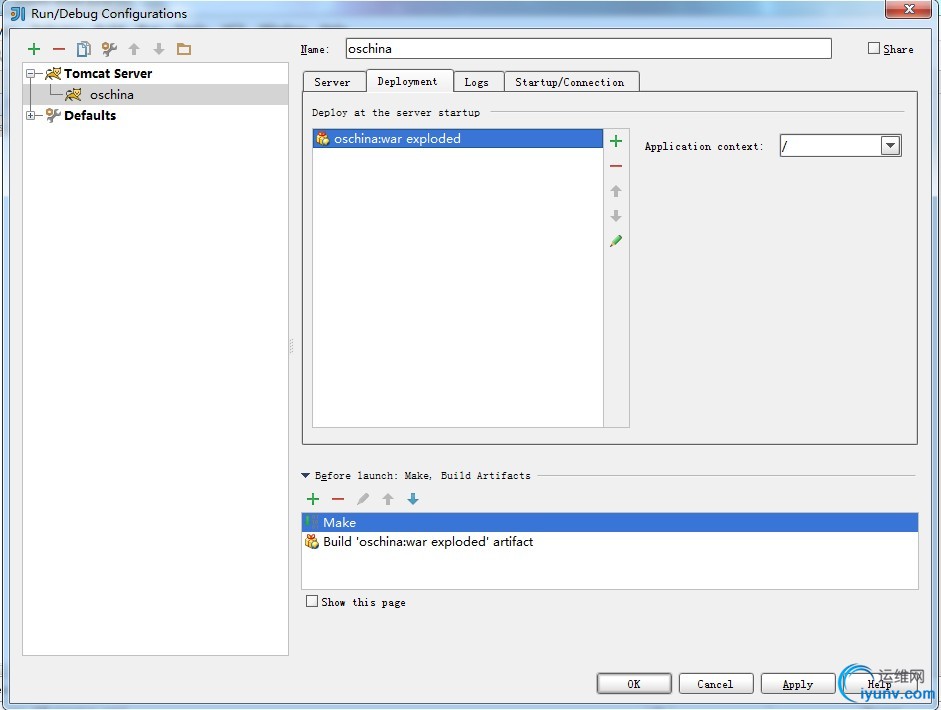Open the Startup/Connection tab

tap(571, 82)
